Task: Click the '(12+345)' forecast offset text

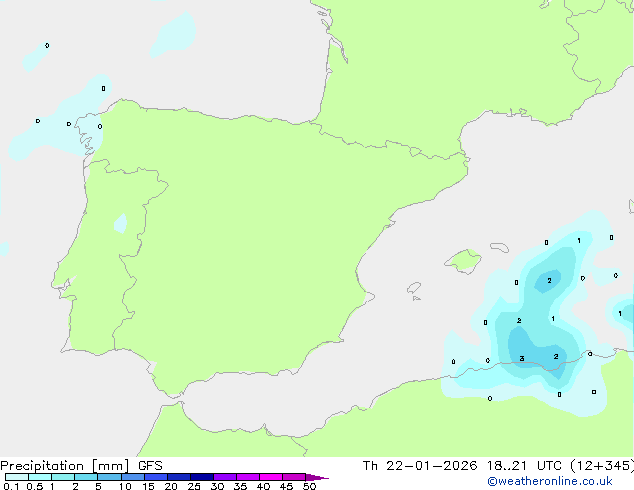Action: (x=602, y=466)
